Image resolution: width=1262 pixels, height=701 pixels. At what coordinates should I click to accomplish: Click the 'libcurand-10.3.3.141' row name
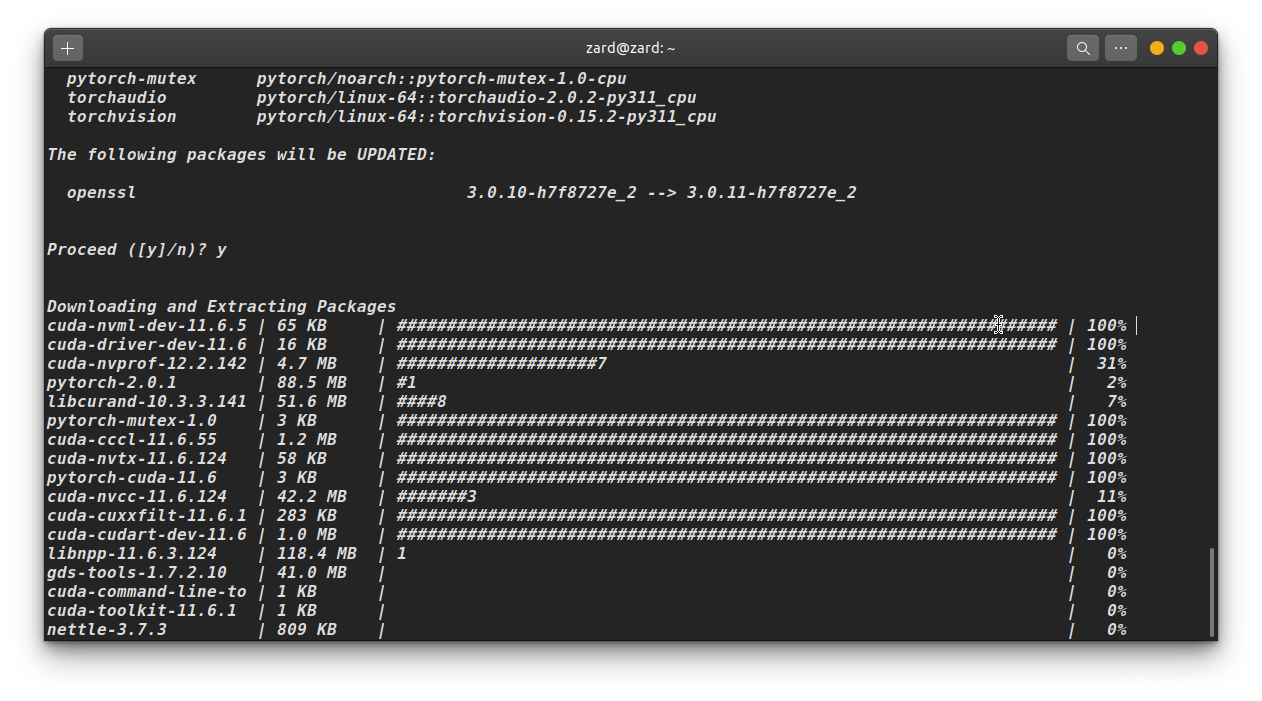147,402
